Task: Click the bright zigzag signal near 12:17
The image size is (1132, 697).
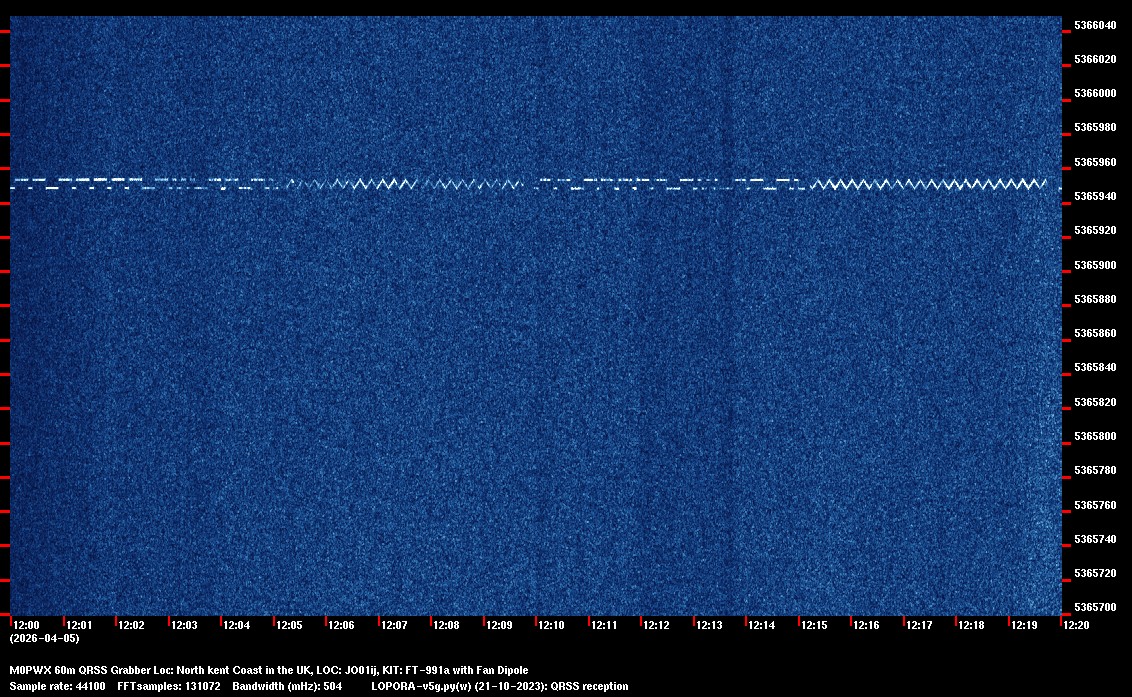Action: pyautogui.click(x=918, y=184)
